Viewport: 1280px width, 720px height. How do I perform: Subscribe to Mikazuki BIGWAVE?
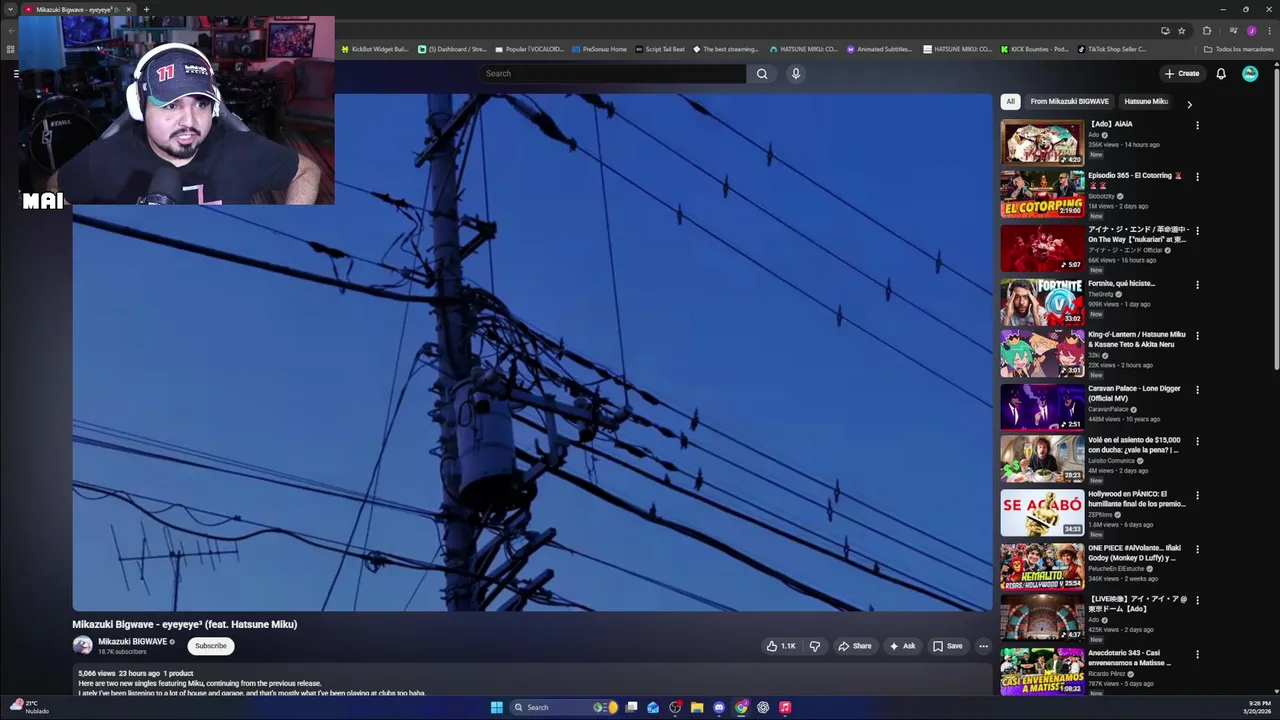tap(210, 646)
